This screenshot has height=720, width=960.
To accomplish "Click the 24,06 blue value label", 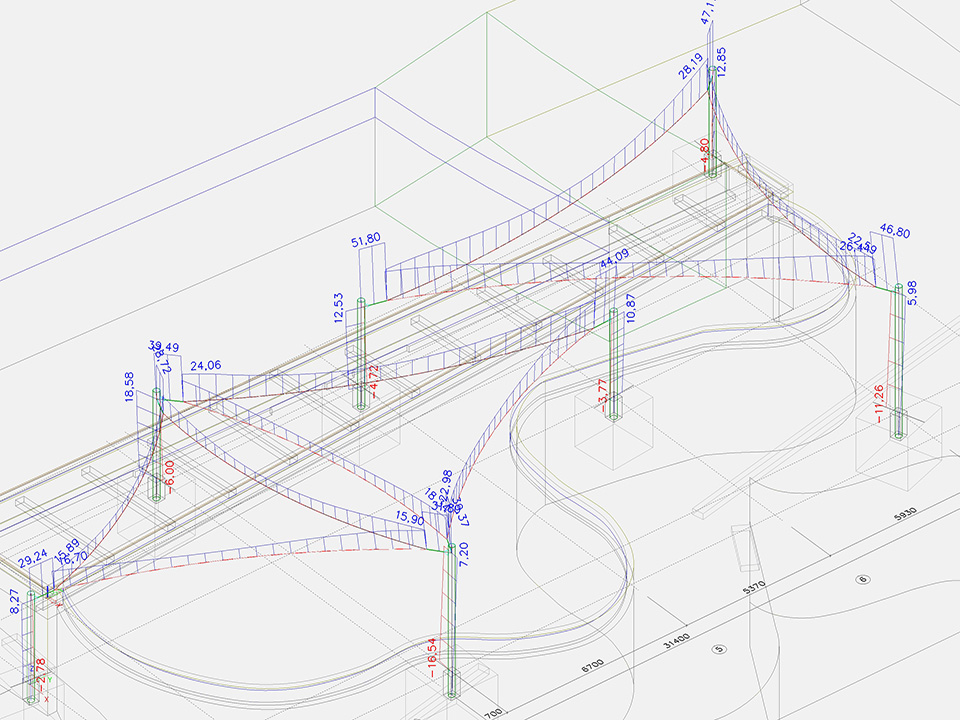I will click(x=205, y=366).
